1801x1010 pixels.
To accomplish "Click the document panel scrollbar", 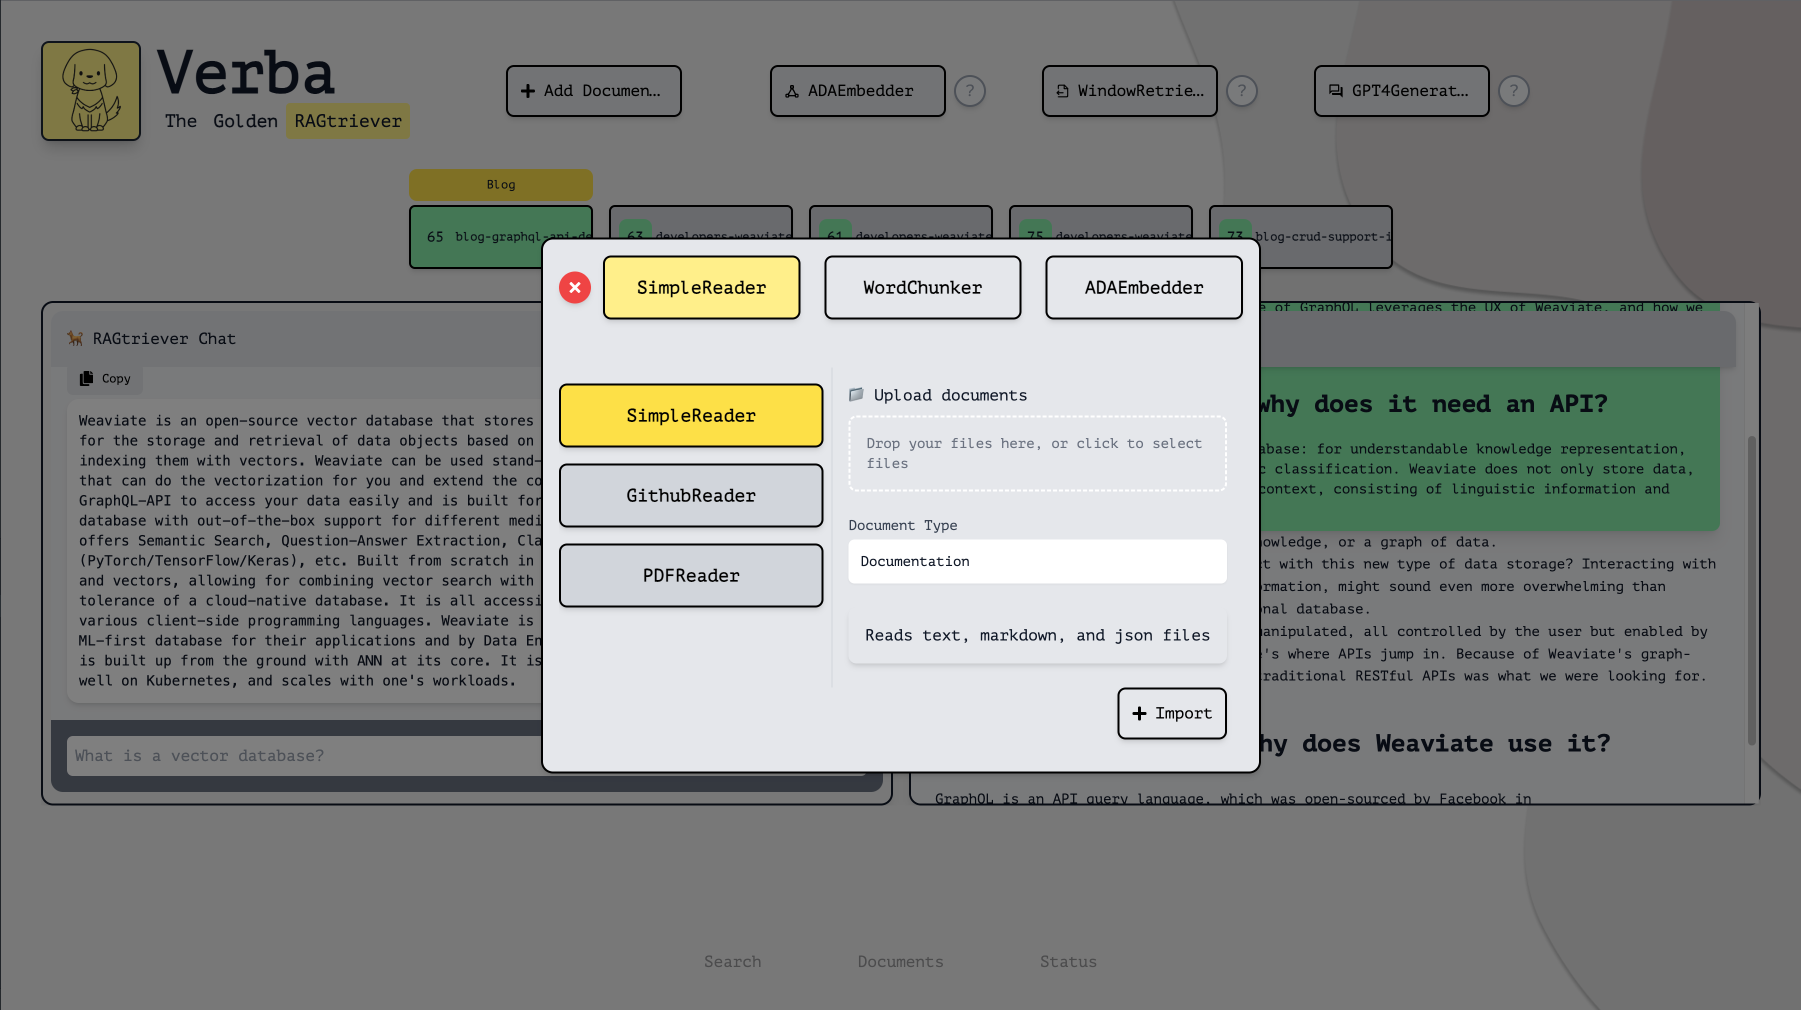I will [1751, 590].
